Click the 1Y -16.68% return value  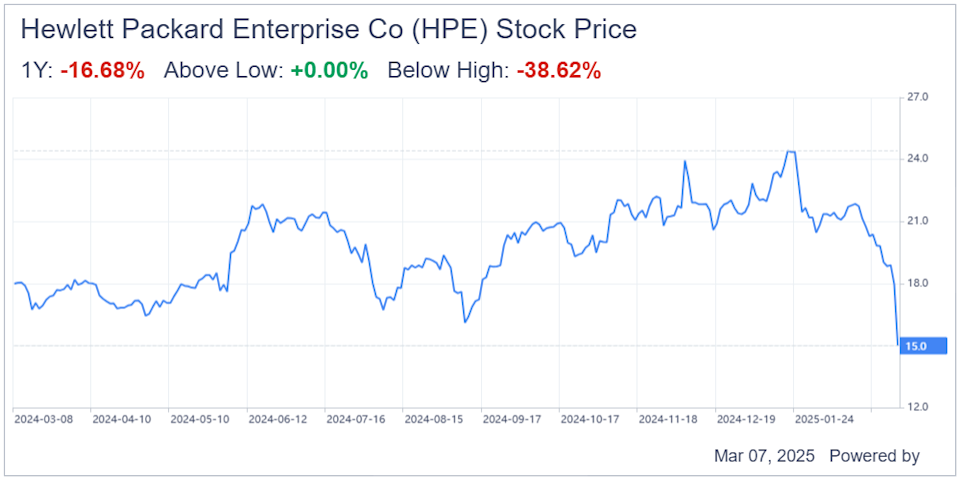pyautogui.click(x=103, y=71)
